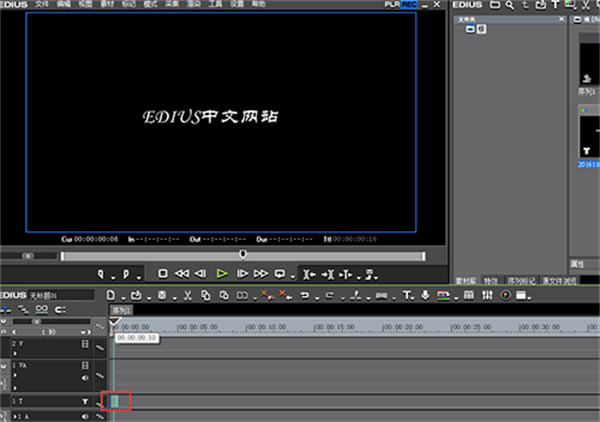Click the Cut scissors icon
Image resolution: width=600 pixels, height=422 pixels.
click(188, 295)
